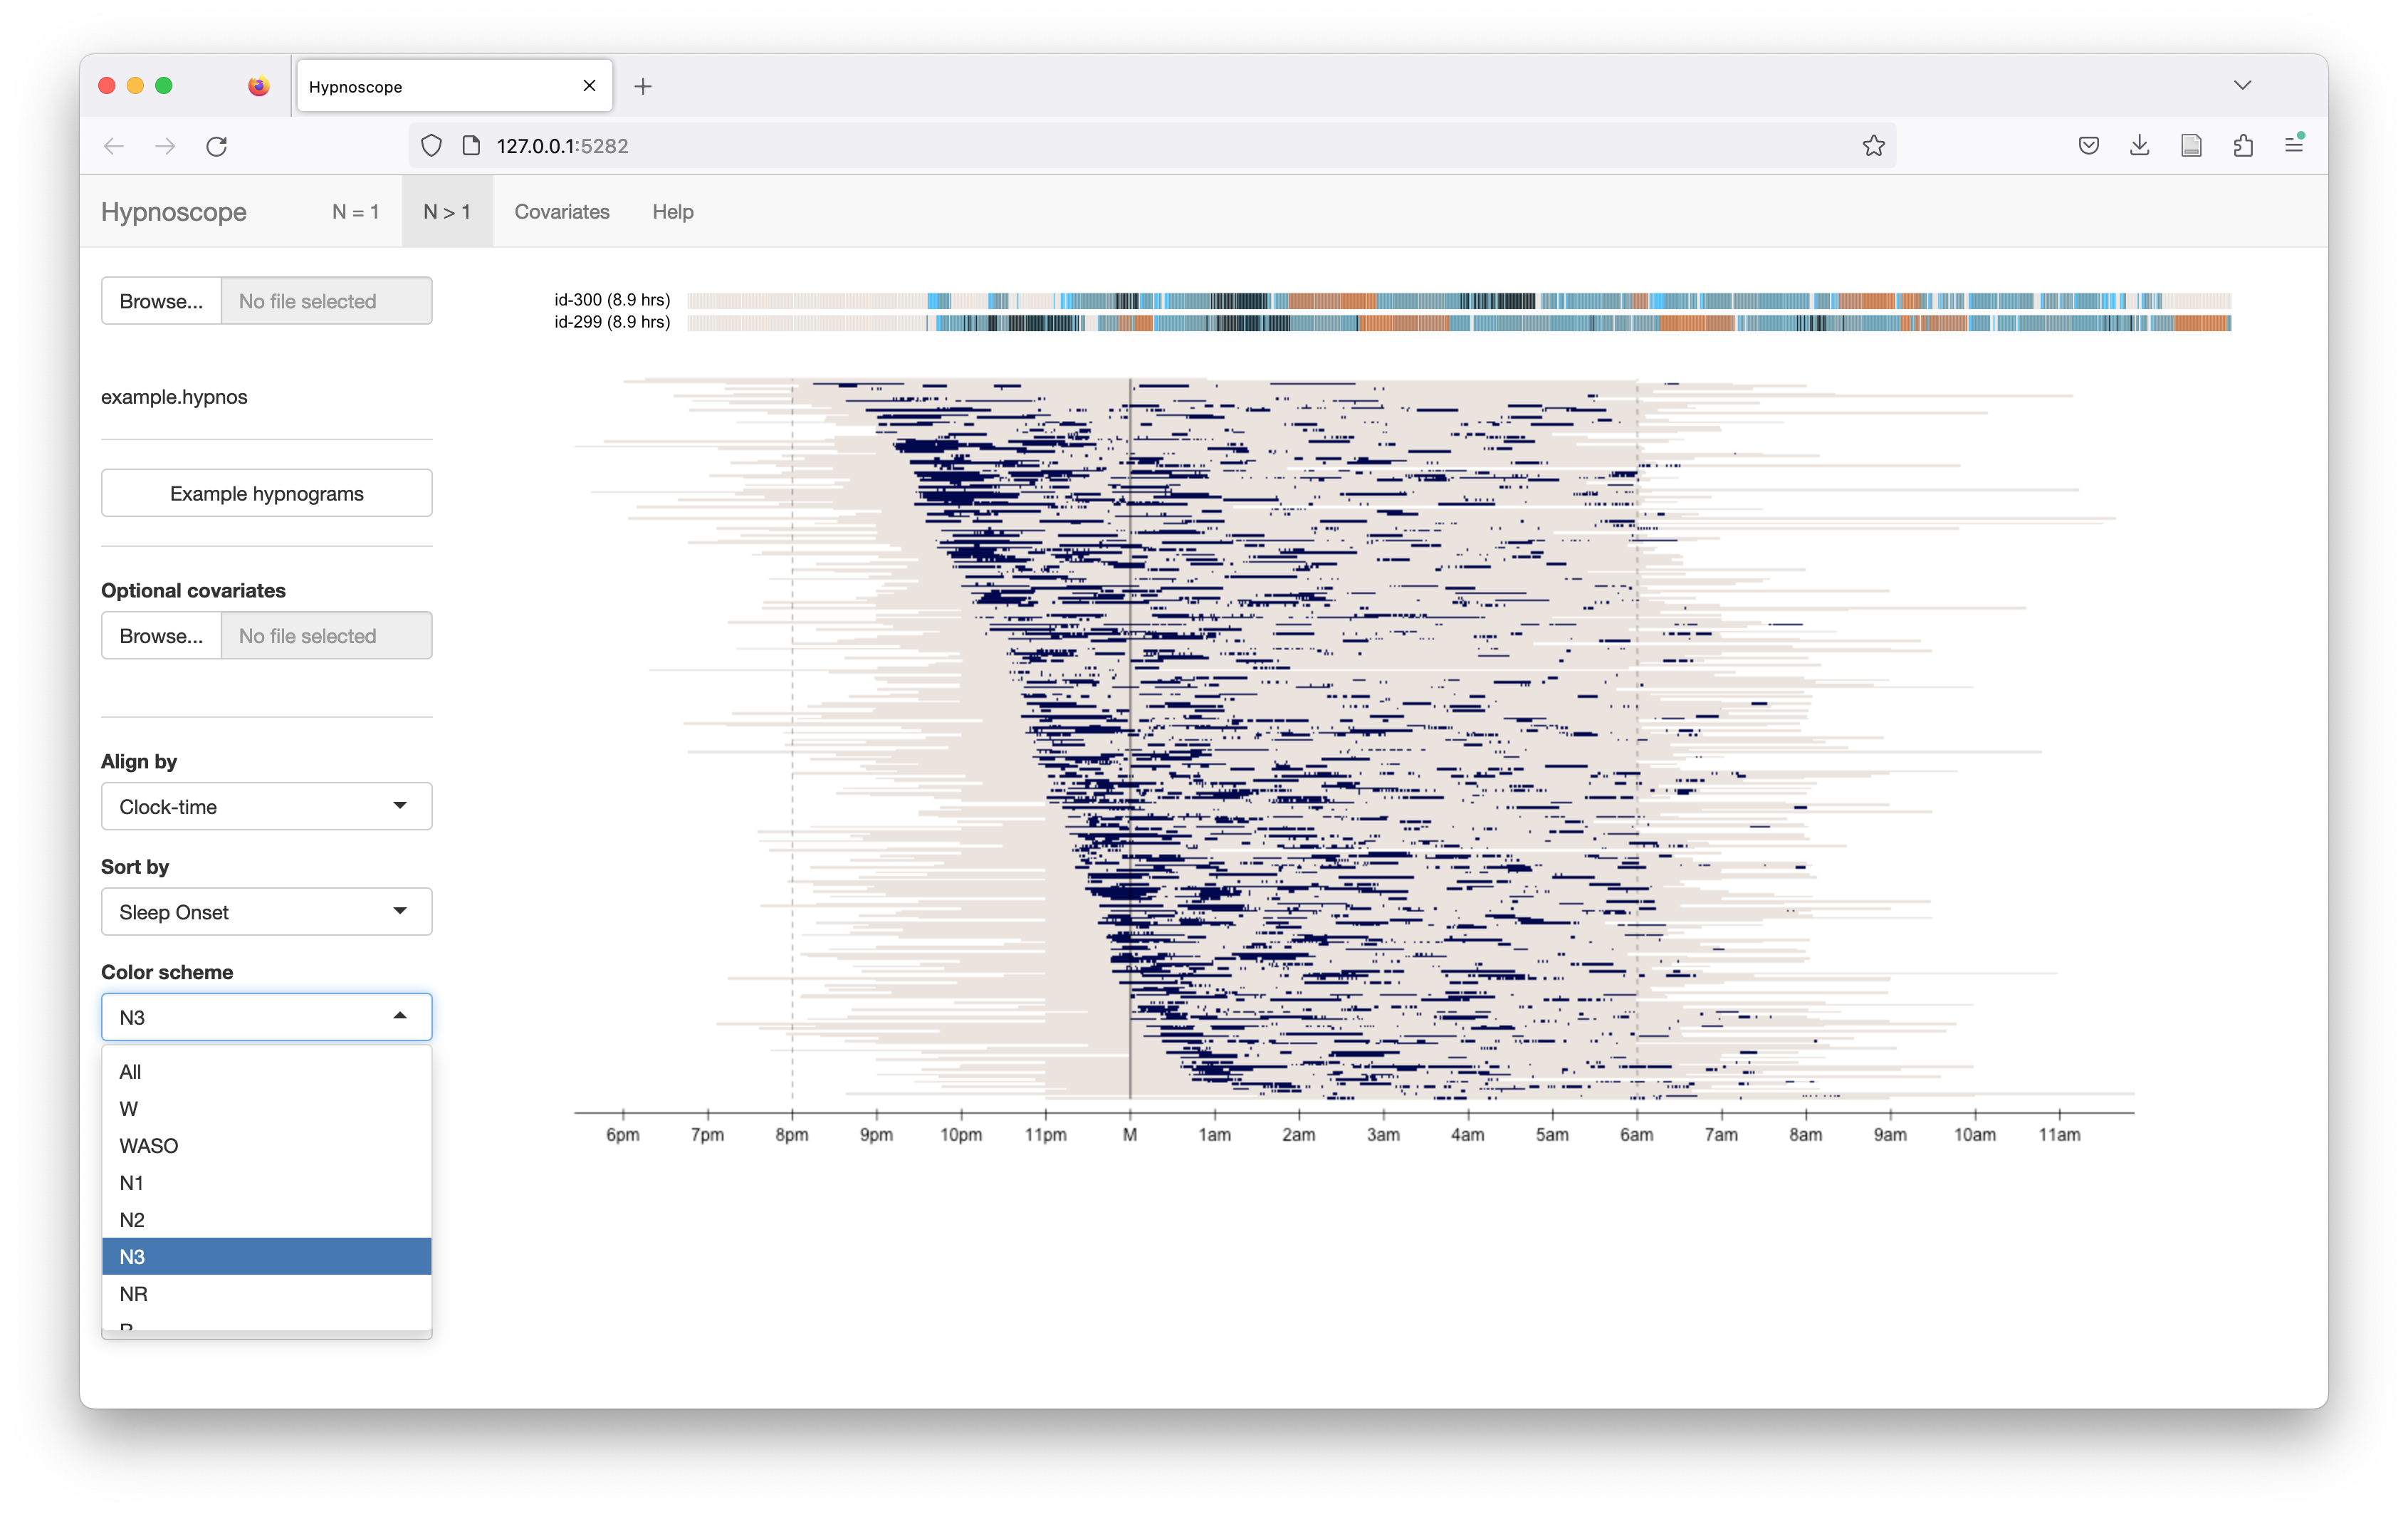Choose WASO from the color scheme list

tap(149, 1146)
